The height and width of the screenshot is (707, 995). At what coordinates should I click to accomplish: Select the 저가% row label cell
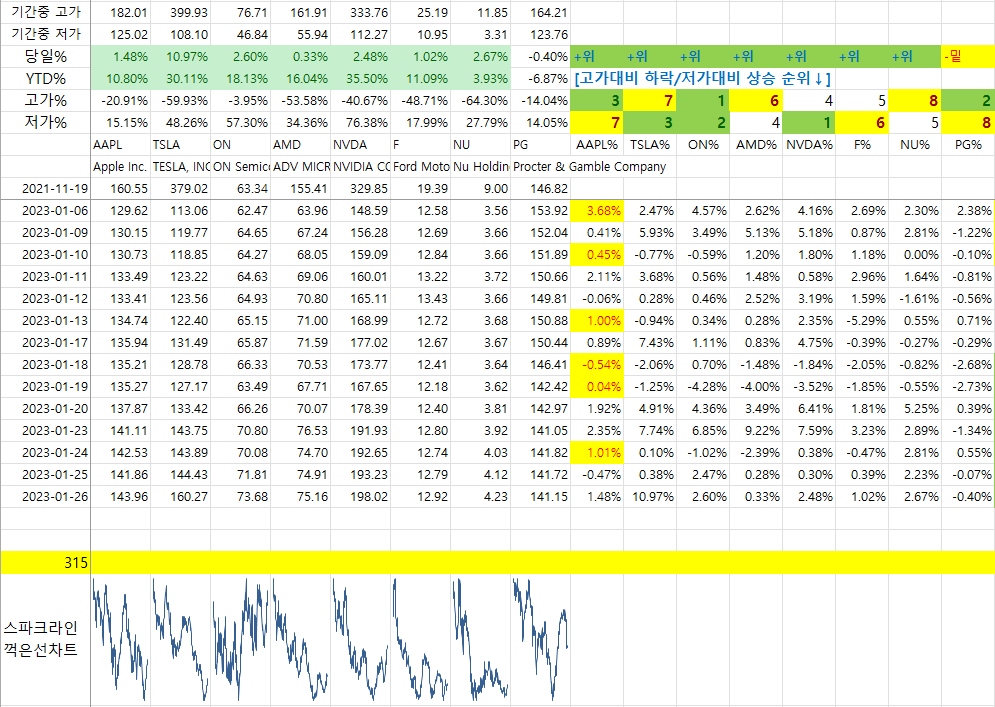coord(46,122)
